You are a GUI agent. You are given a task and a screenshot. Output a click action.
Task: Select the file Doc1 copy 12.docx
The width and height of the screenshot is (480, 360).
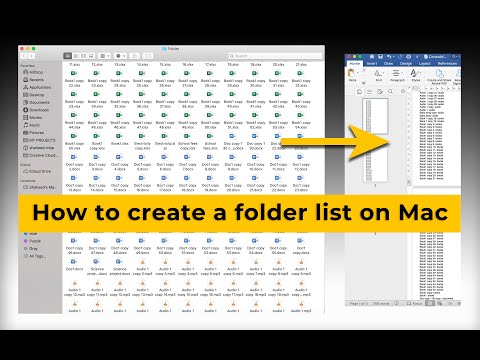click(x=301, y=162)
